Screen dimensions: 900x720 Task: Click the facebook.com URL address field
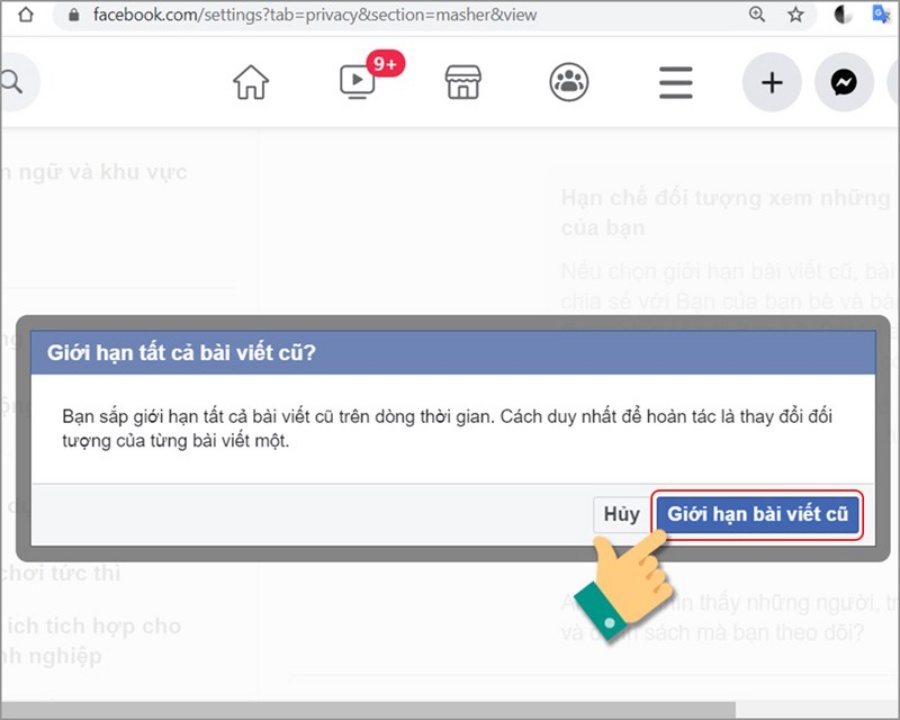314,15
